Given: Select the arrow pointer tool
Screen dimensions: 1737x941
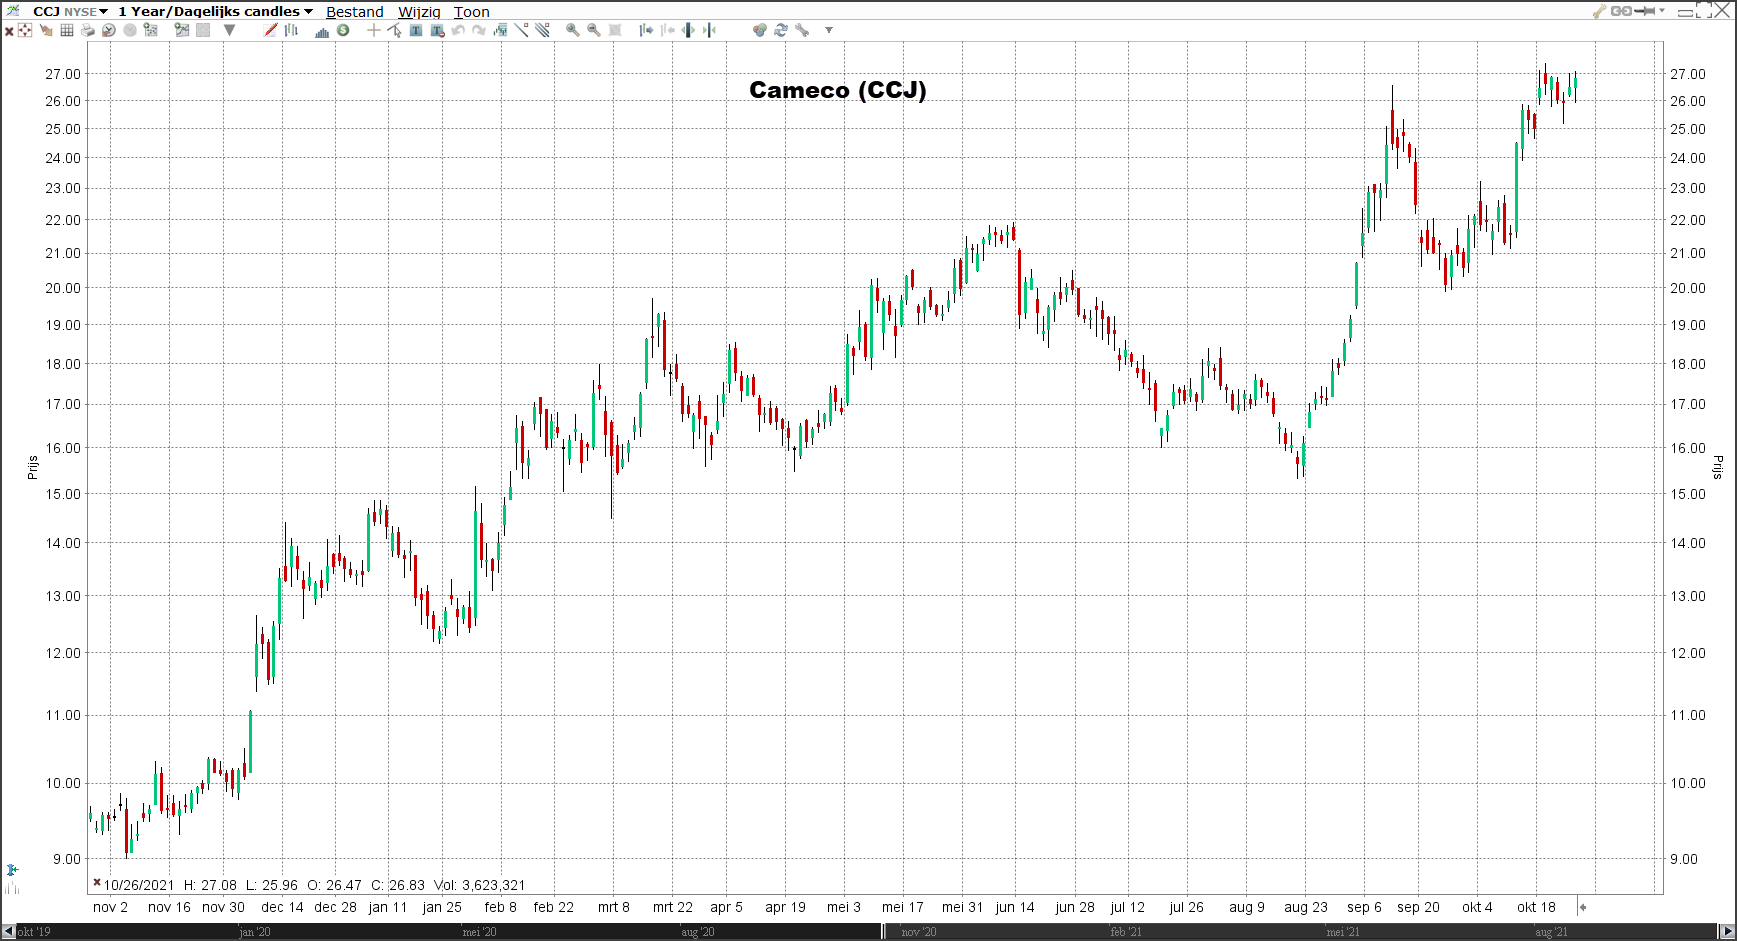Looking at the screenshot, I should (x=394, y=30).
